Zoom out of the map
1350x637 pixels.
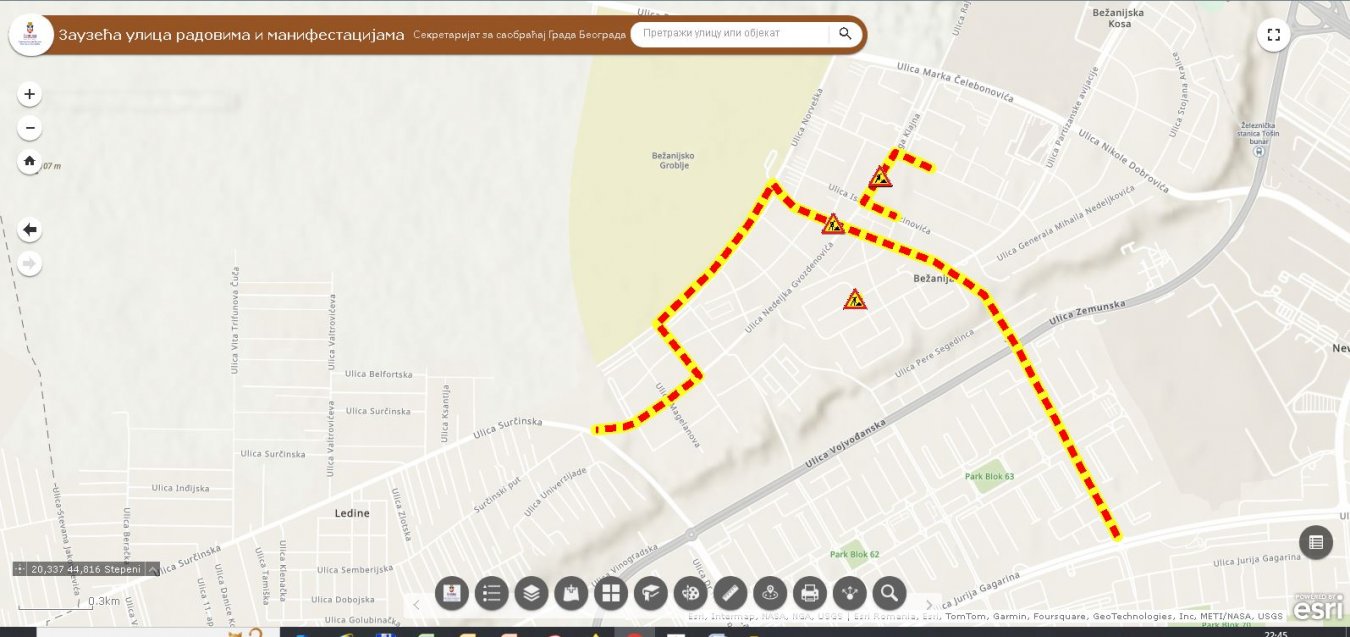tap(30, 128)
